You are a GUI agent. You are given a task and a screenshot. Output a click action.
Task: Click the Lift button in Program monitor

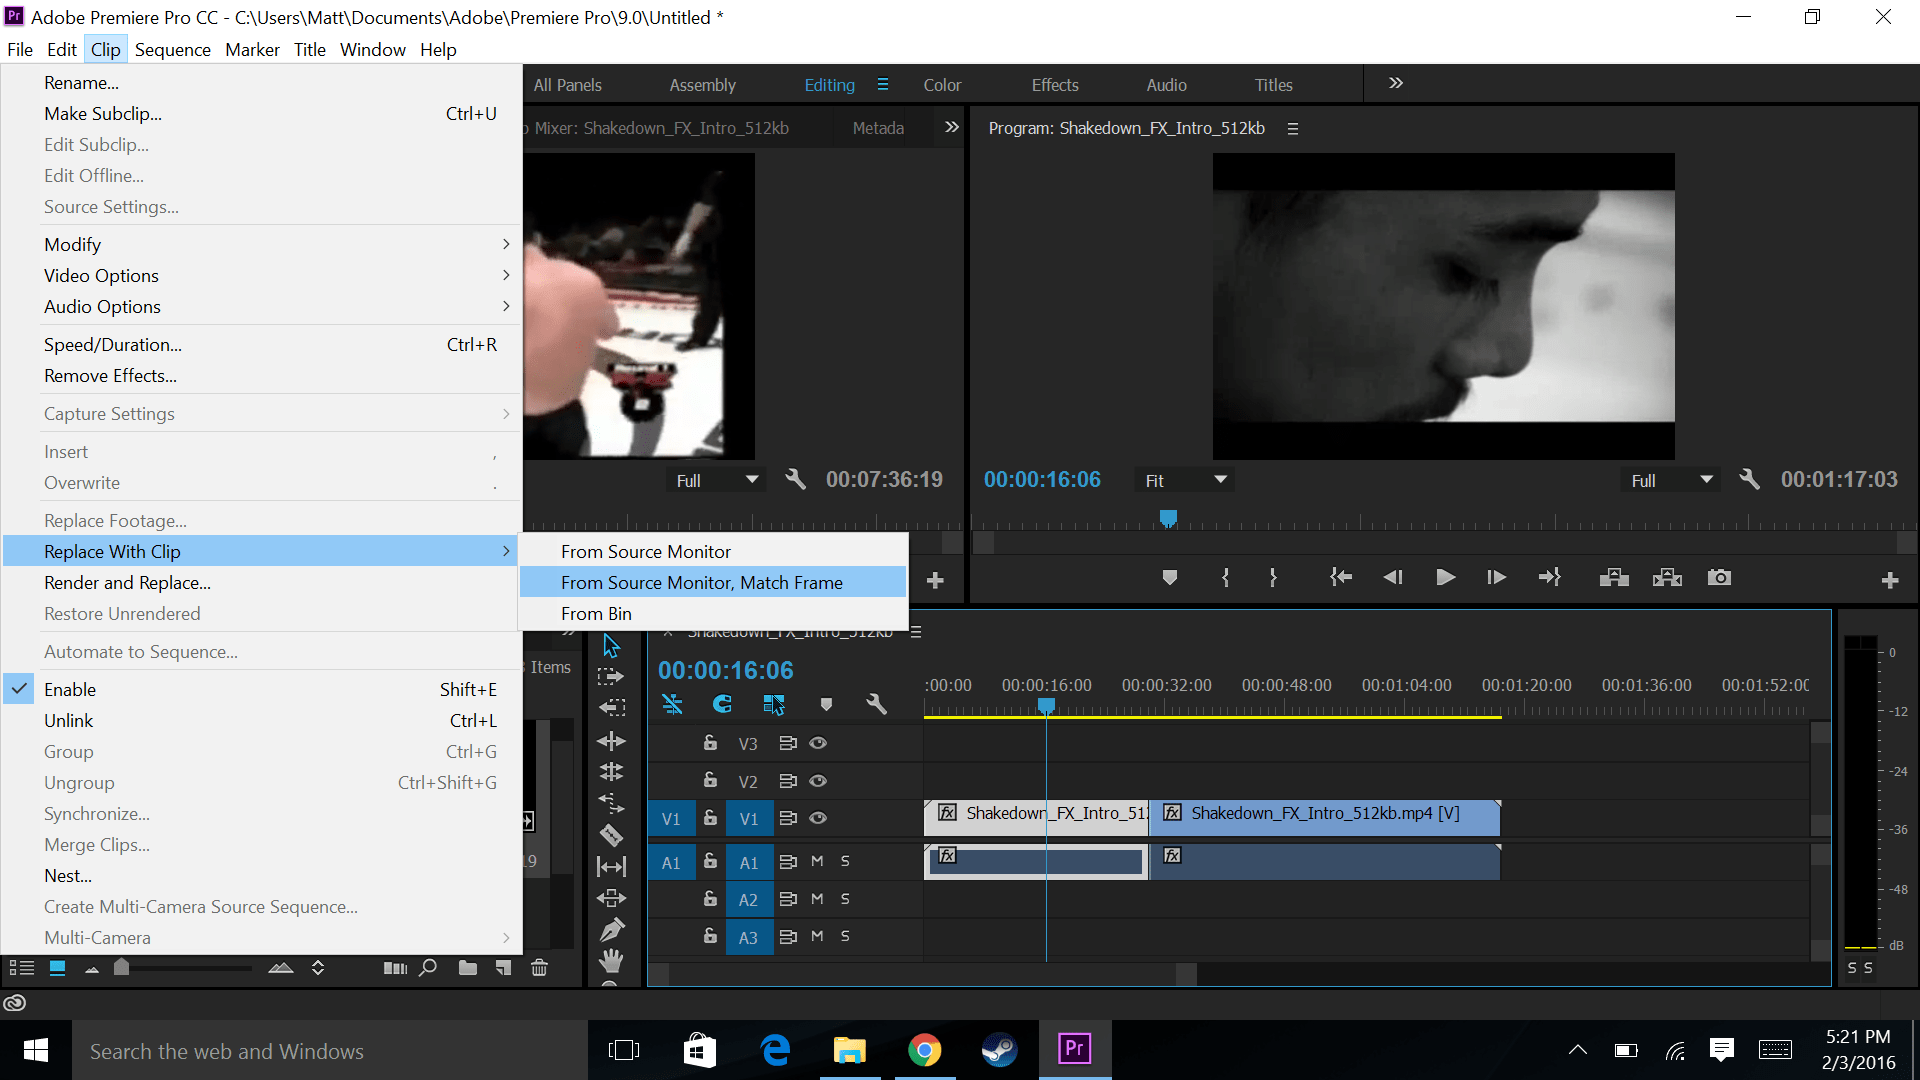[x=1614, y=578]
